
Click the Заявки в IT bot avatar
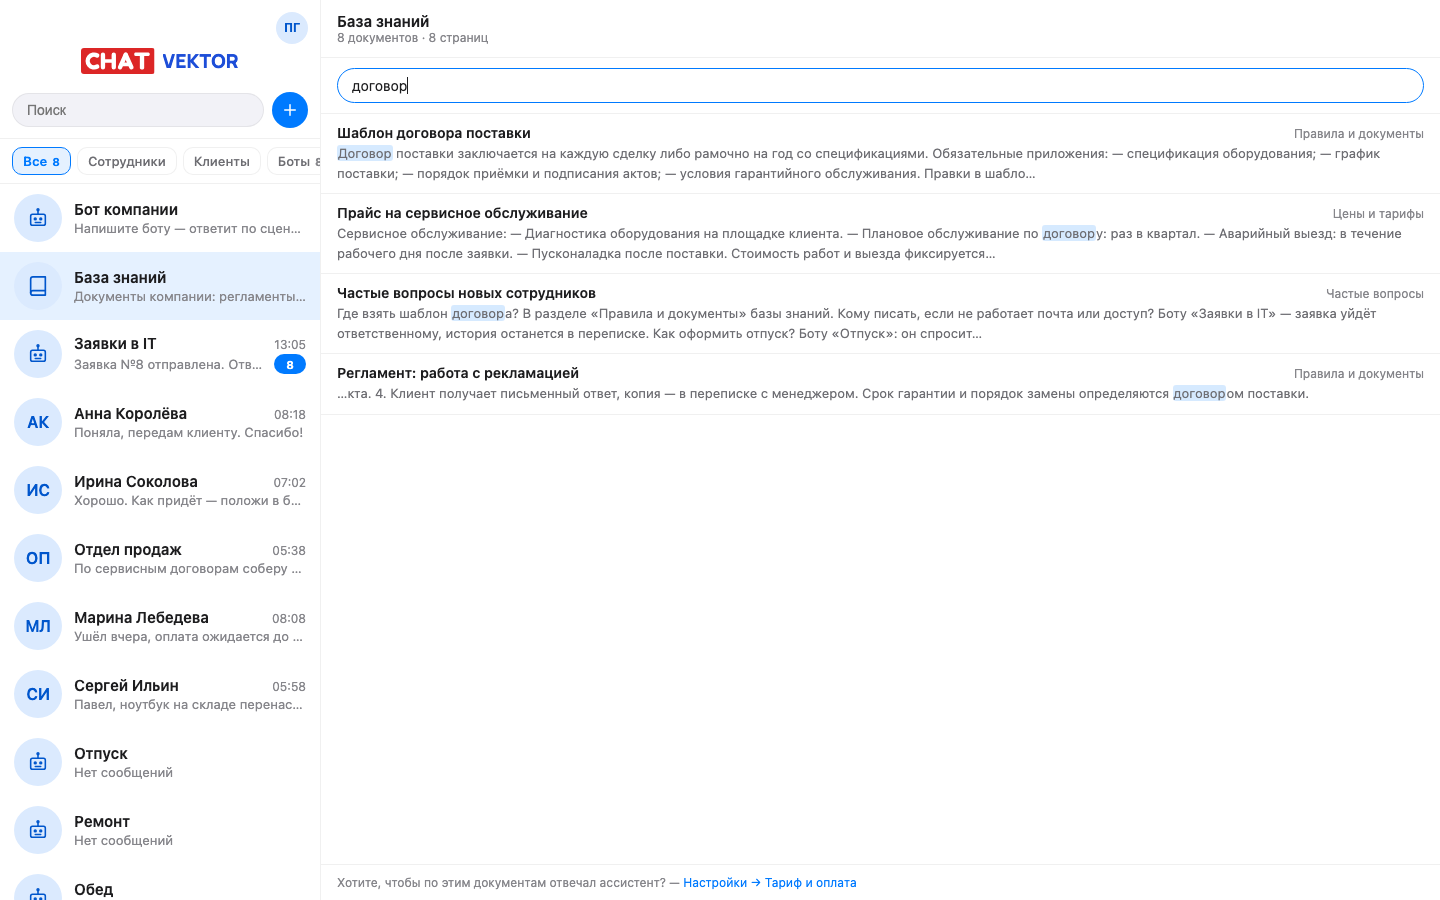(38, 354)
